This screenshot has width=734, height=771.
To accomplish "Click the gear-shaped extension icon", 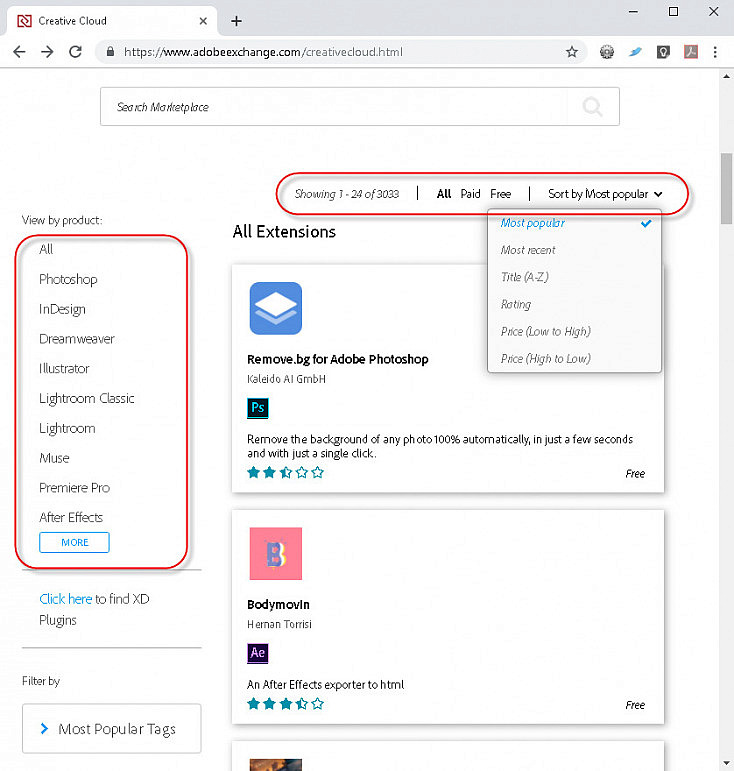I will point(607,52).
